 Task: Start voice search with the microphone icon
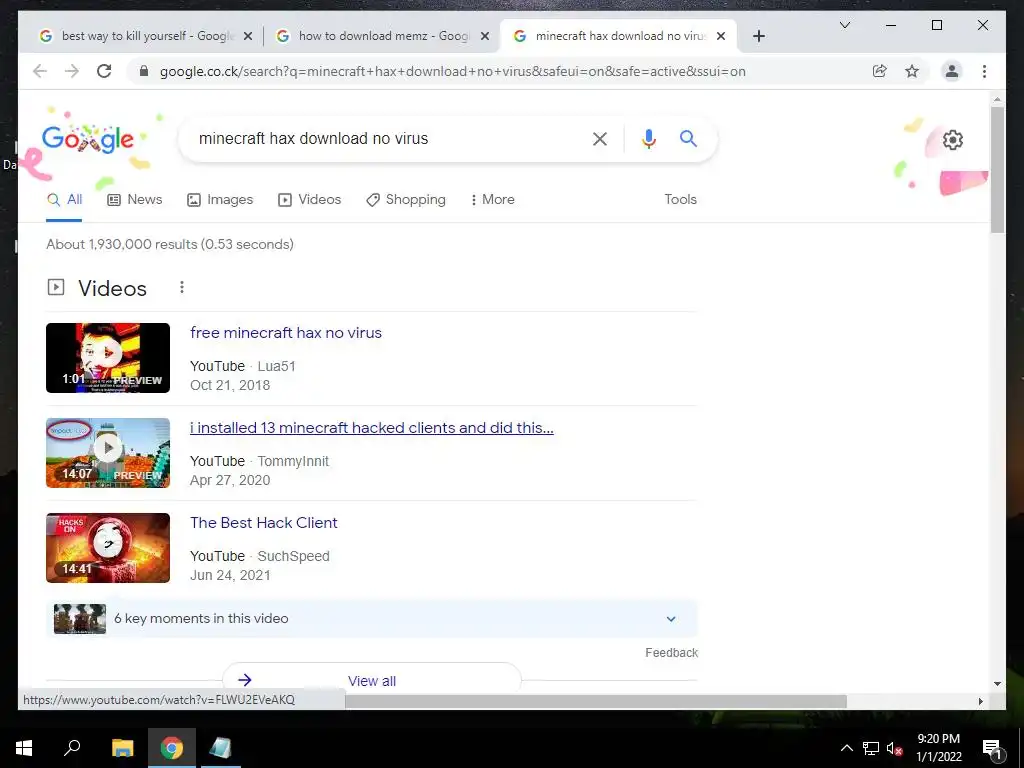coord(648,138)
